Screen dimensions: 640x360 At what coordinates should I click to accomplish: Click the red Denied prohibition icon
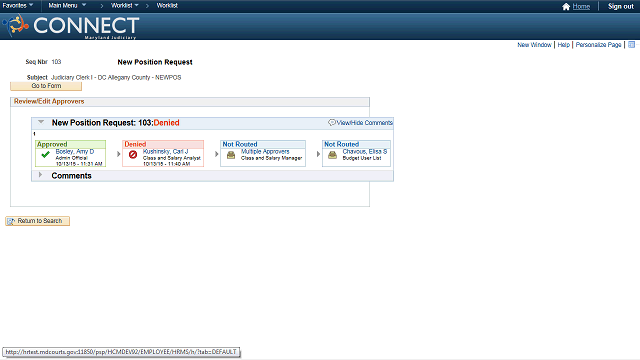pos(133,154)
